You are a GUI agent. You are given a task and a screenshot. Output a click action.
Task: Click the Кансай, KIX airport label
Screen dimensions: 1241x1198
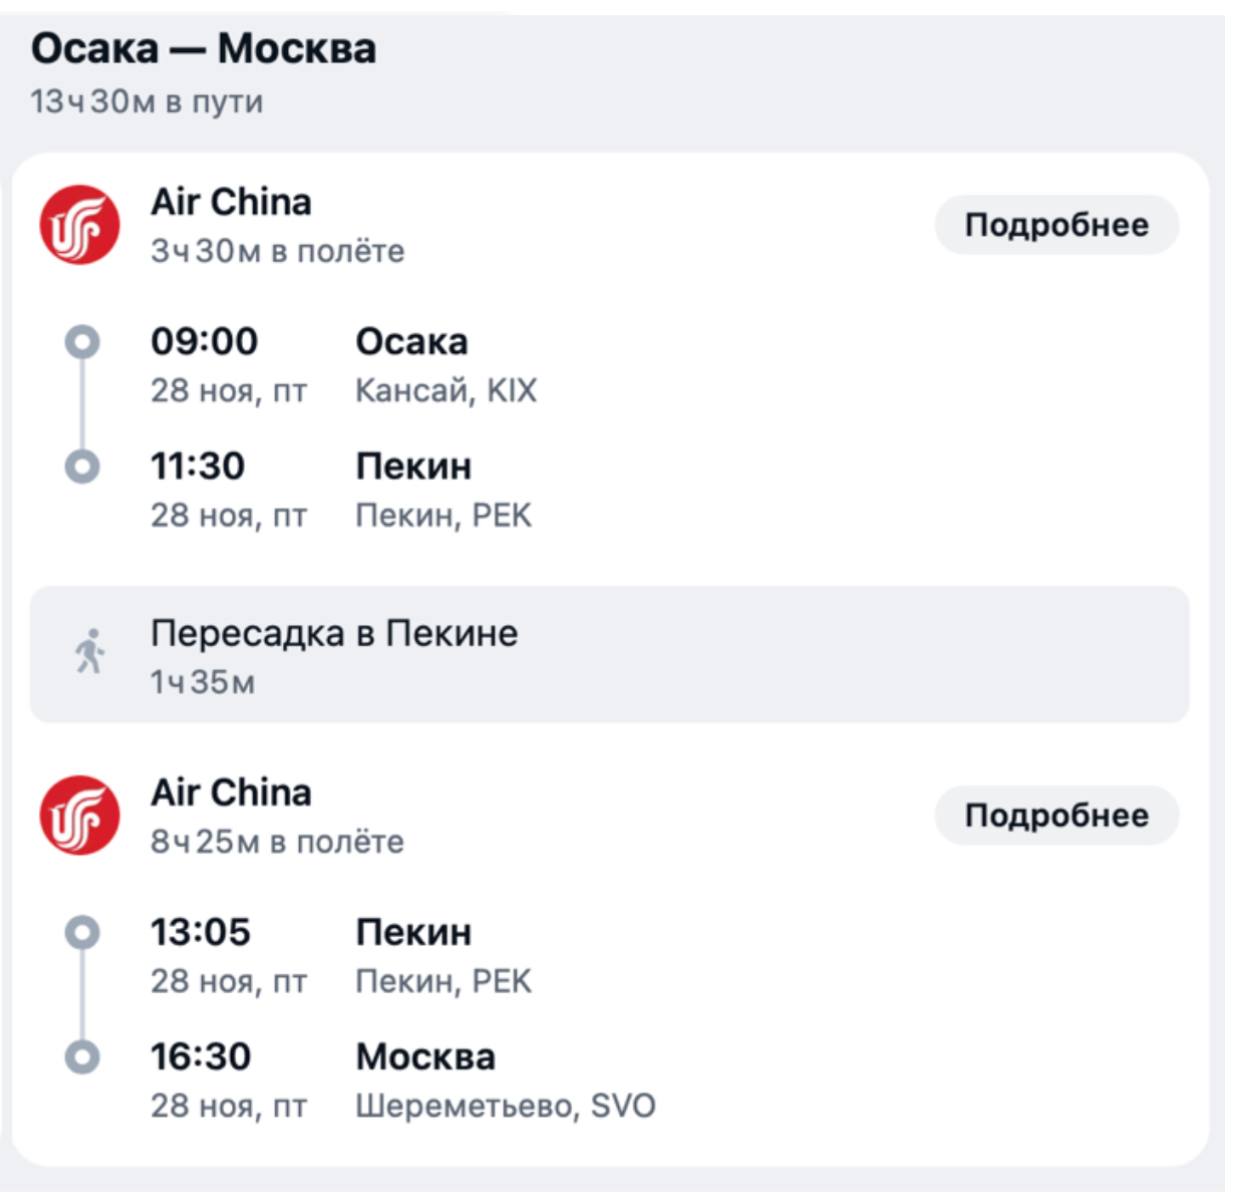[x=446, y=390]
